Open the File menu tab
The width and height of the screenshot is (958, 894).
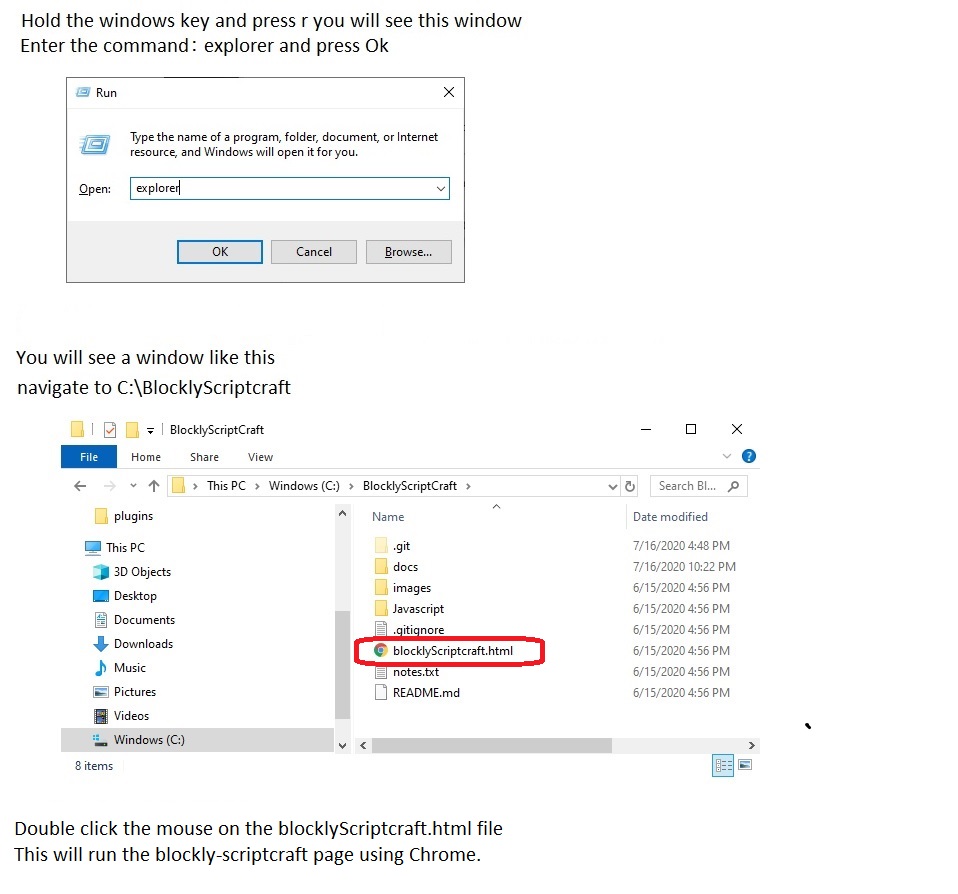[89, 457]
